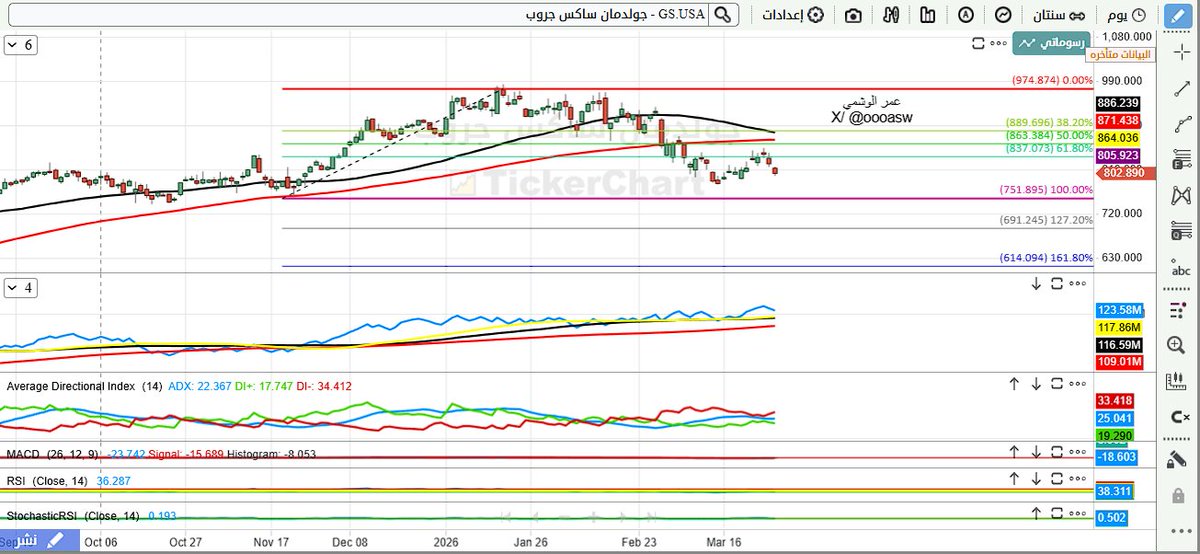Open volume pane three-dot options
Screen dimensions: 1200x554
click(1078, 284)
